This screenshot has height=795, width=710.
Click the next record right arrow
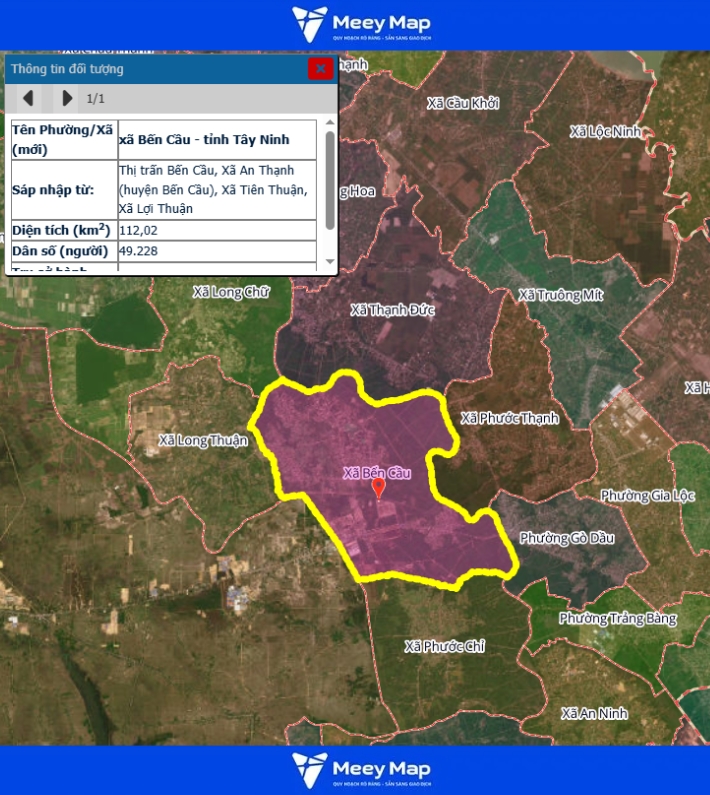(x=67, y=98)
